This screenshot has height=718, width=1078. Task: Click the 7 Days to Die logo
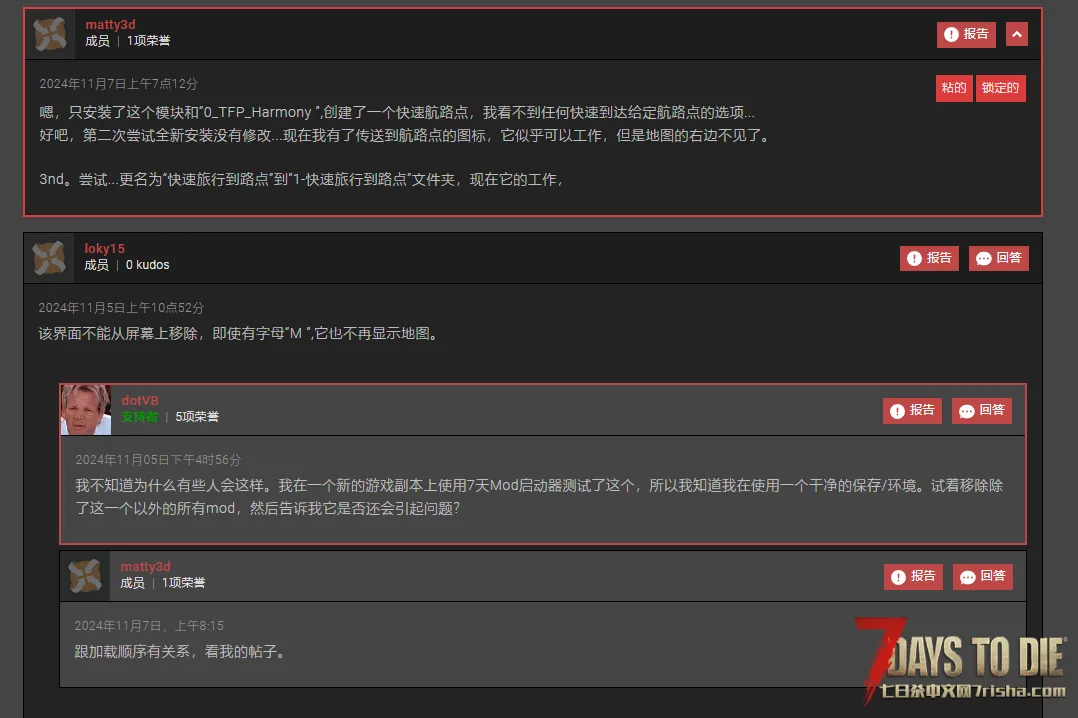(961, 660)
